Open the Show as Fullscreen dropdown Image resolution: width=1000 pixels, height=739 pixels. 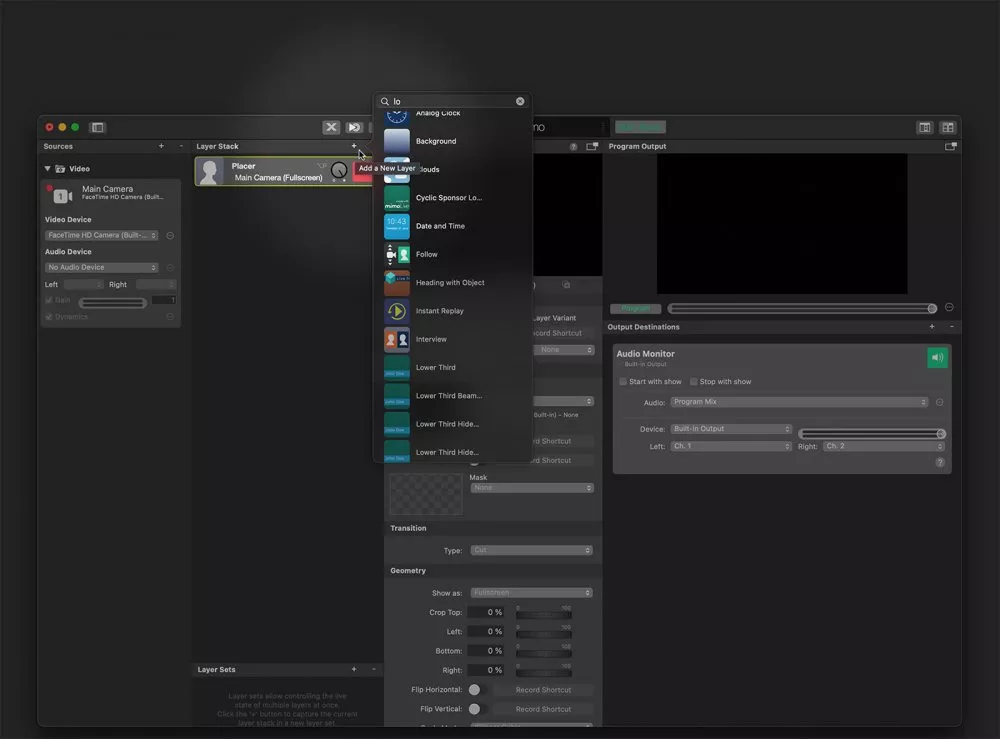[x=532, y=593]
